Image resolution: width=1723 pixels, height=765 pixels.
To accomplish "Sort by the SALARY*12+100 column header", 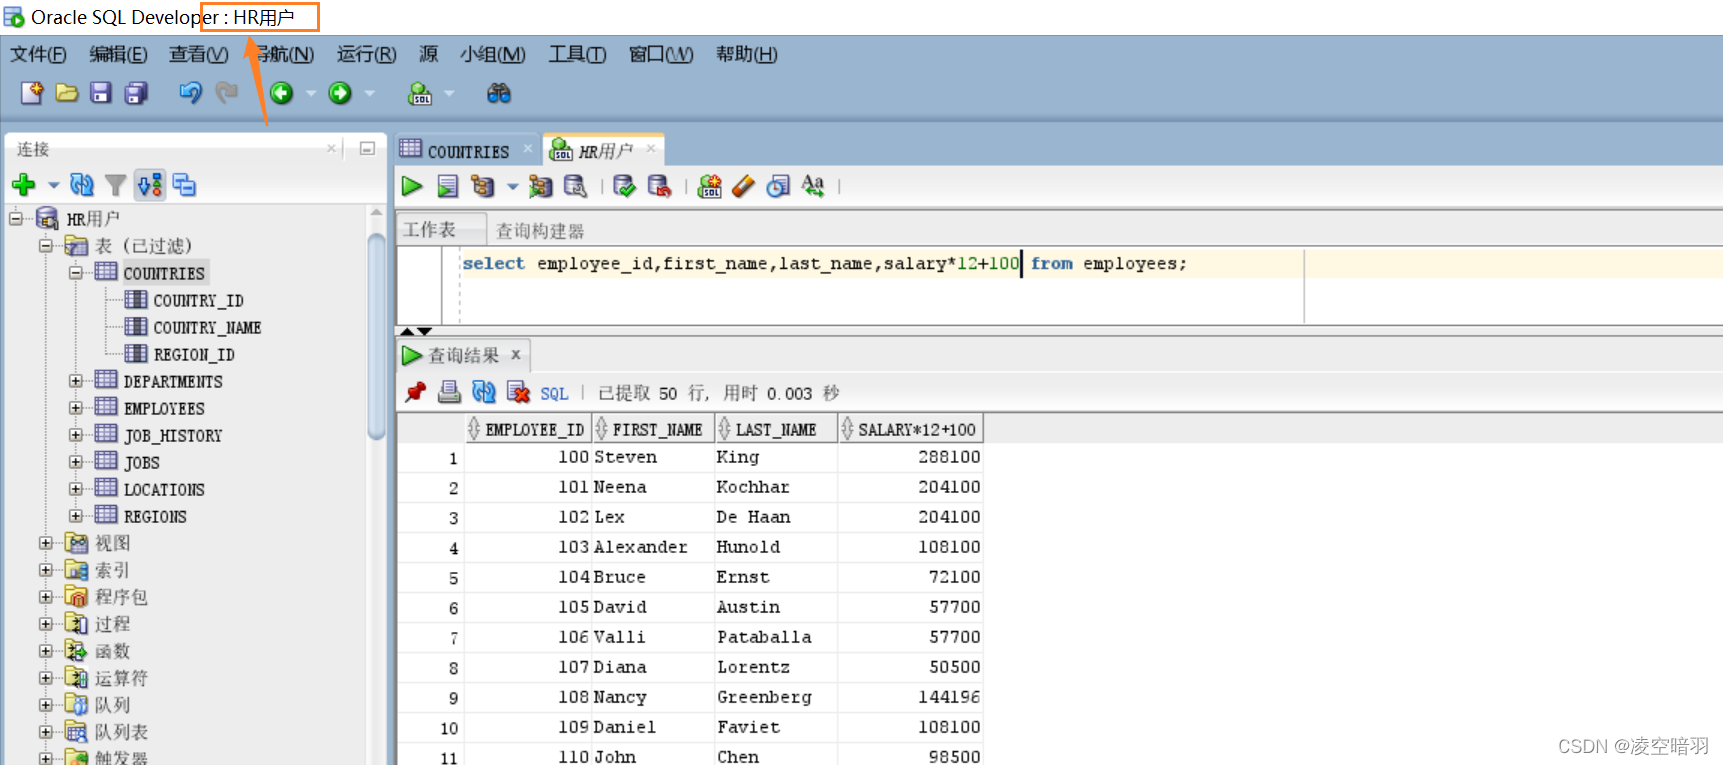I will 911,429.
